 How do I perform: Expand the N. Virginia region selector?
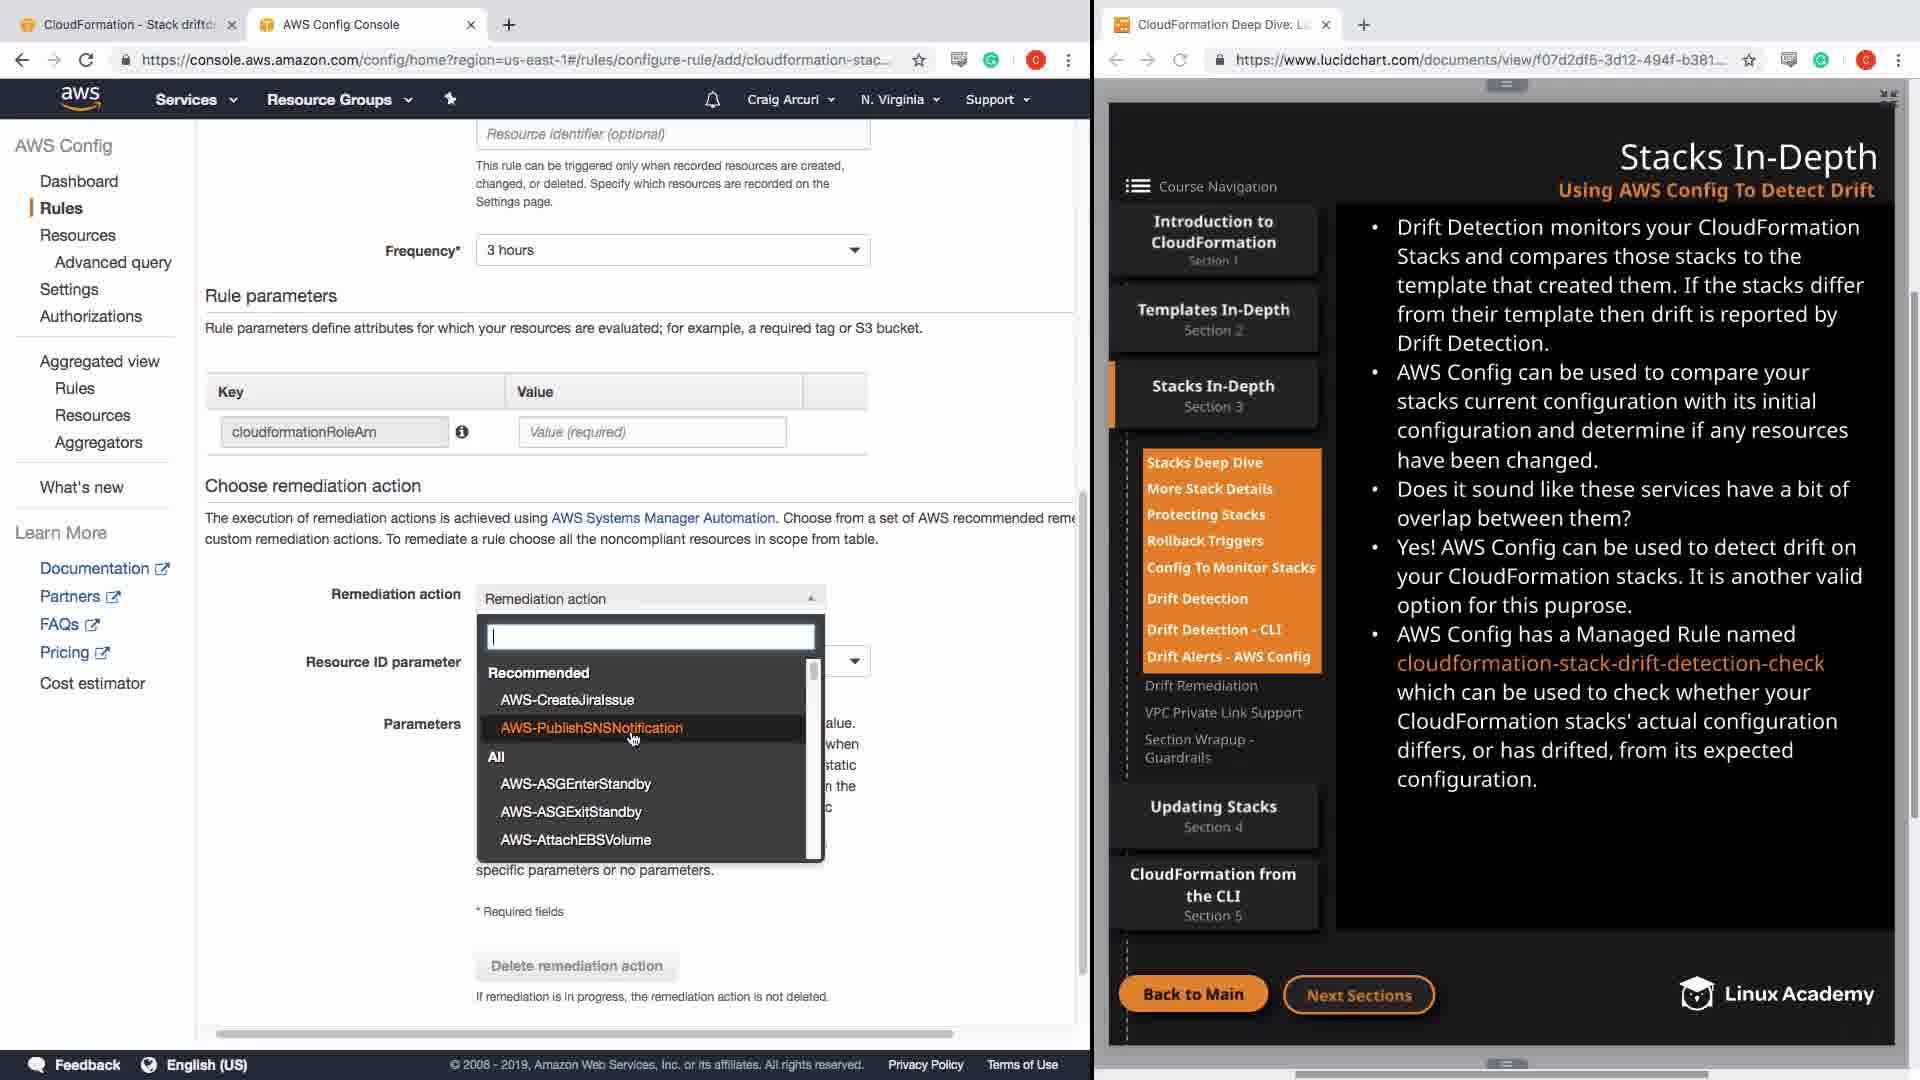[899, 99]
